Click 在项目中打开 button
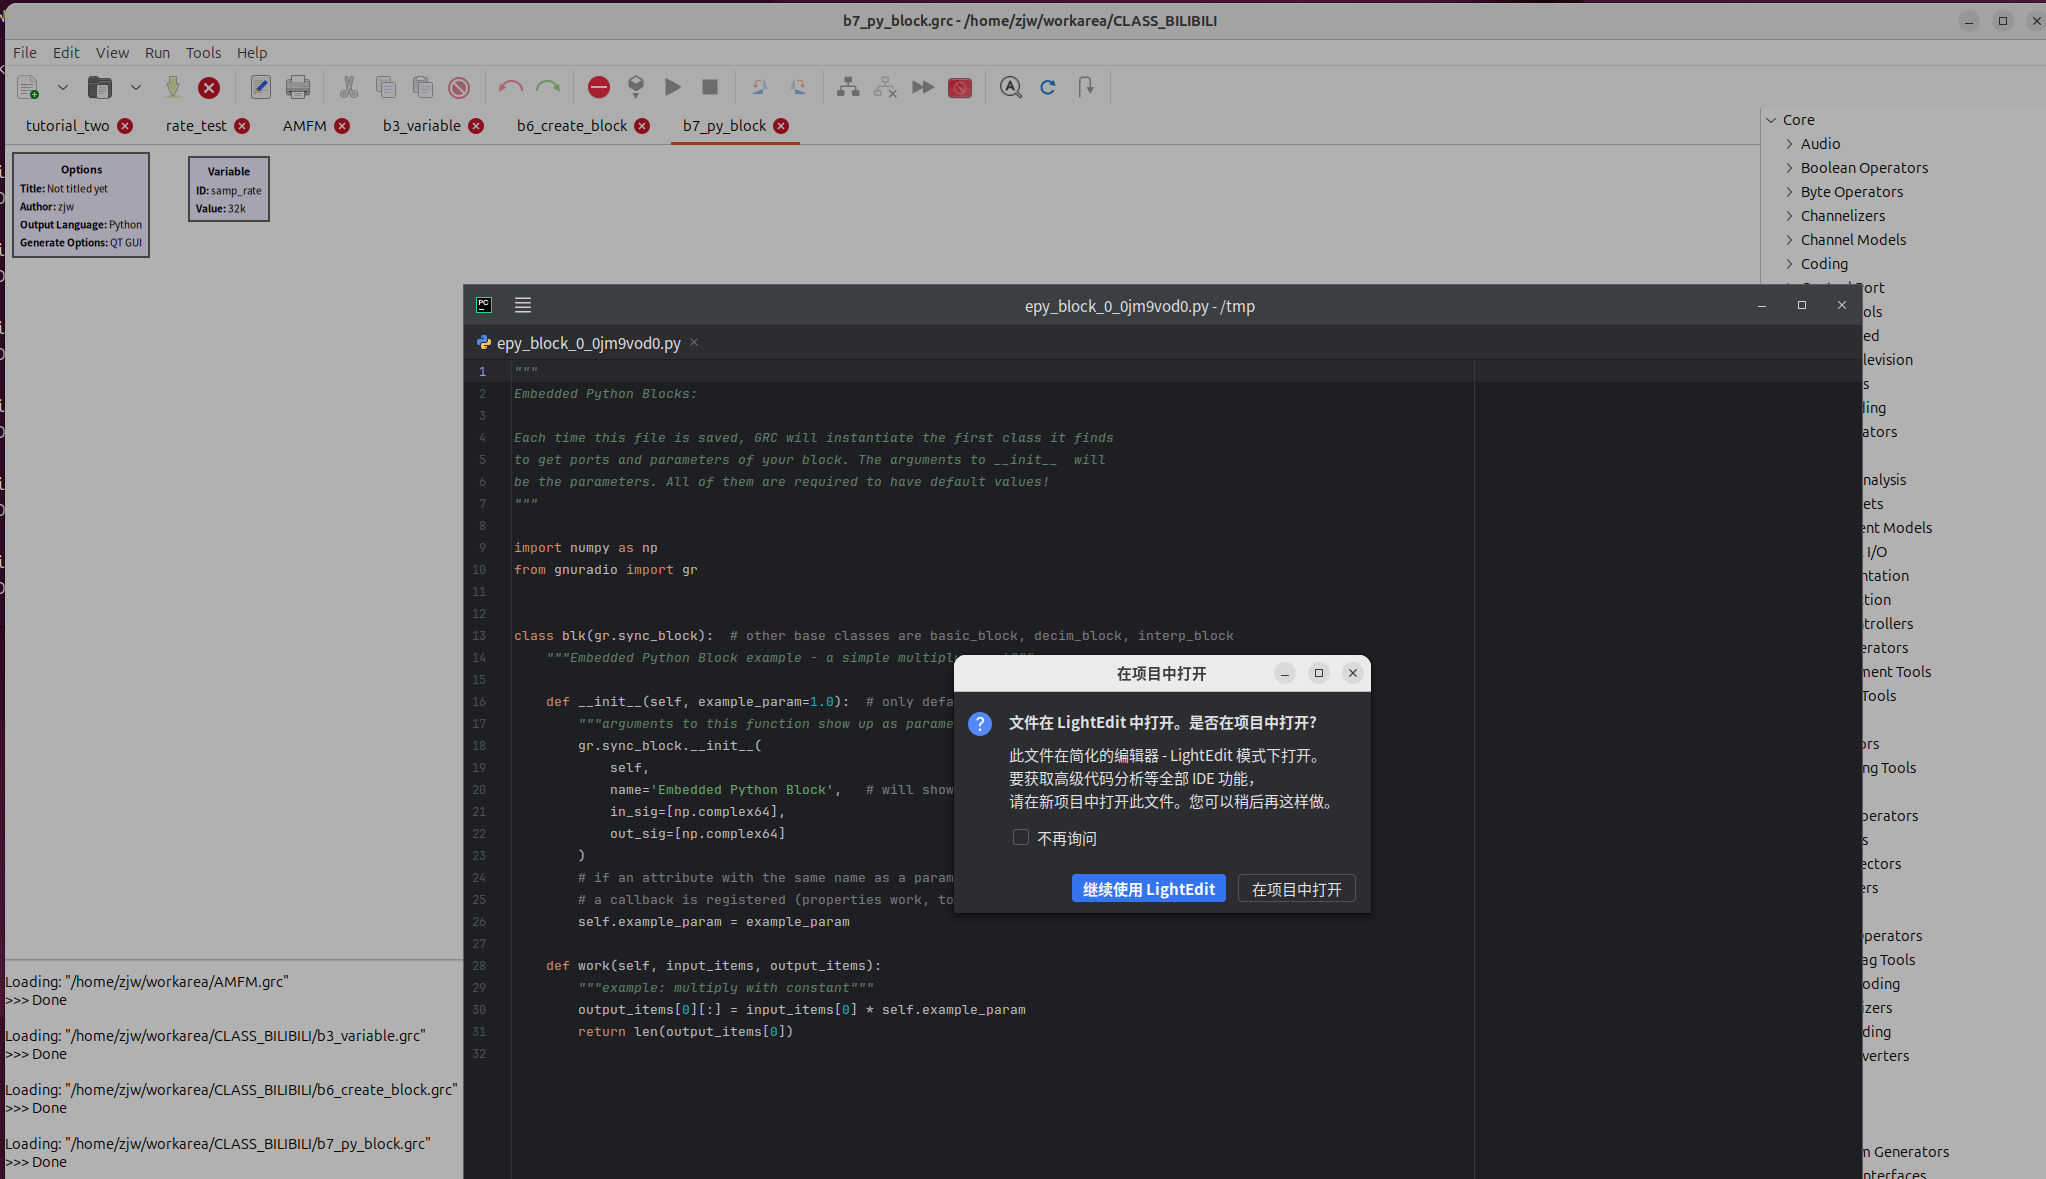The height and width of the screenshot is (1179, 2046). 1296,889
